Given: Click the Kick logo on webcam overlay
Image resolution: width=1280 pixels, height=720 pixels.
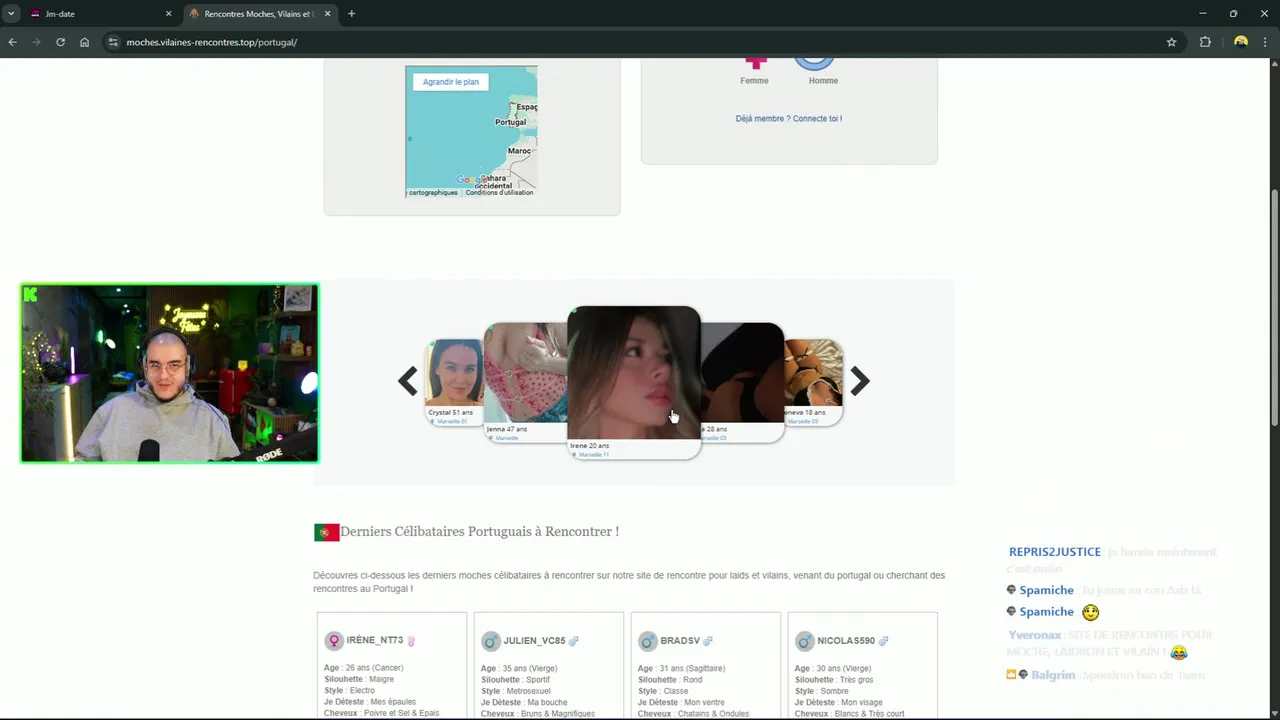Looking at the screenshot, I should click(x=31, y=294).
